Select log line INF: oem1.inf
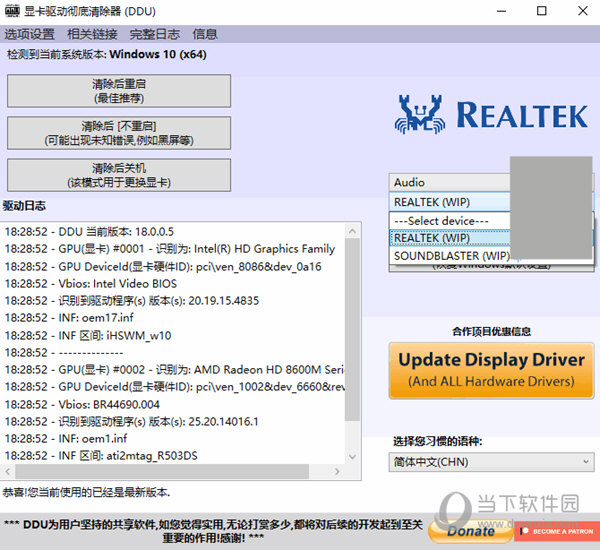Image resolution: width=600 pixels, height=550 pixels. pyautogui.click(x=66, y=439)
